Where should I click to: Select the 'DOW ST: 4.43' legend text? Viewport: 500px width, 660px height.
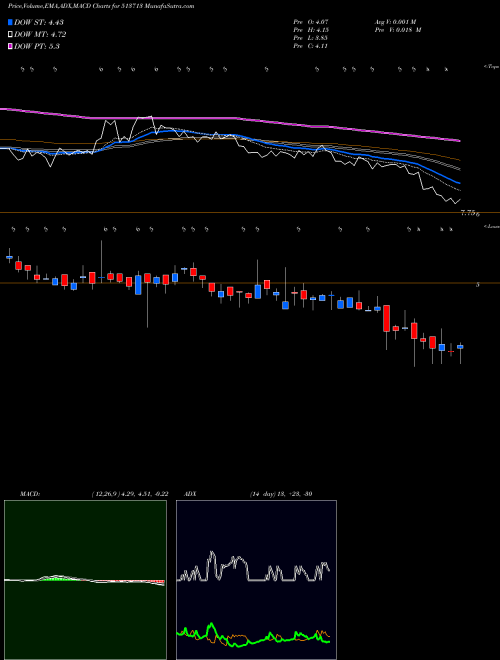pos(39,23)
